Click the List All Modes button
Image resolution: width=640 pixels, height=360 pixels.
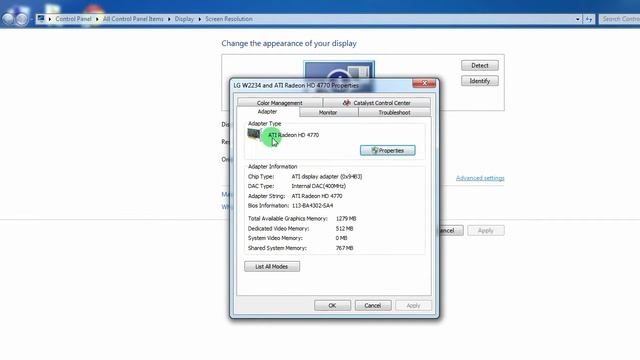click(x=272, y=267)
